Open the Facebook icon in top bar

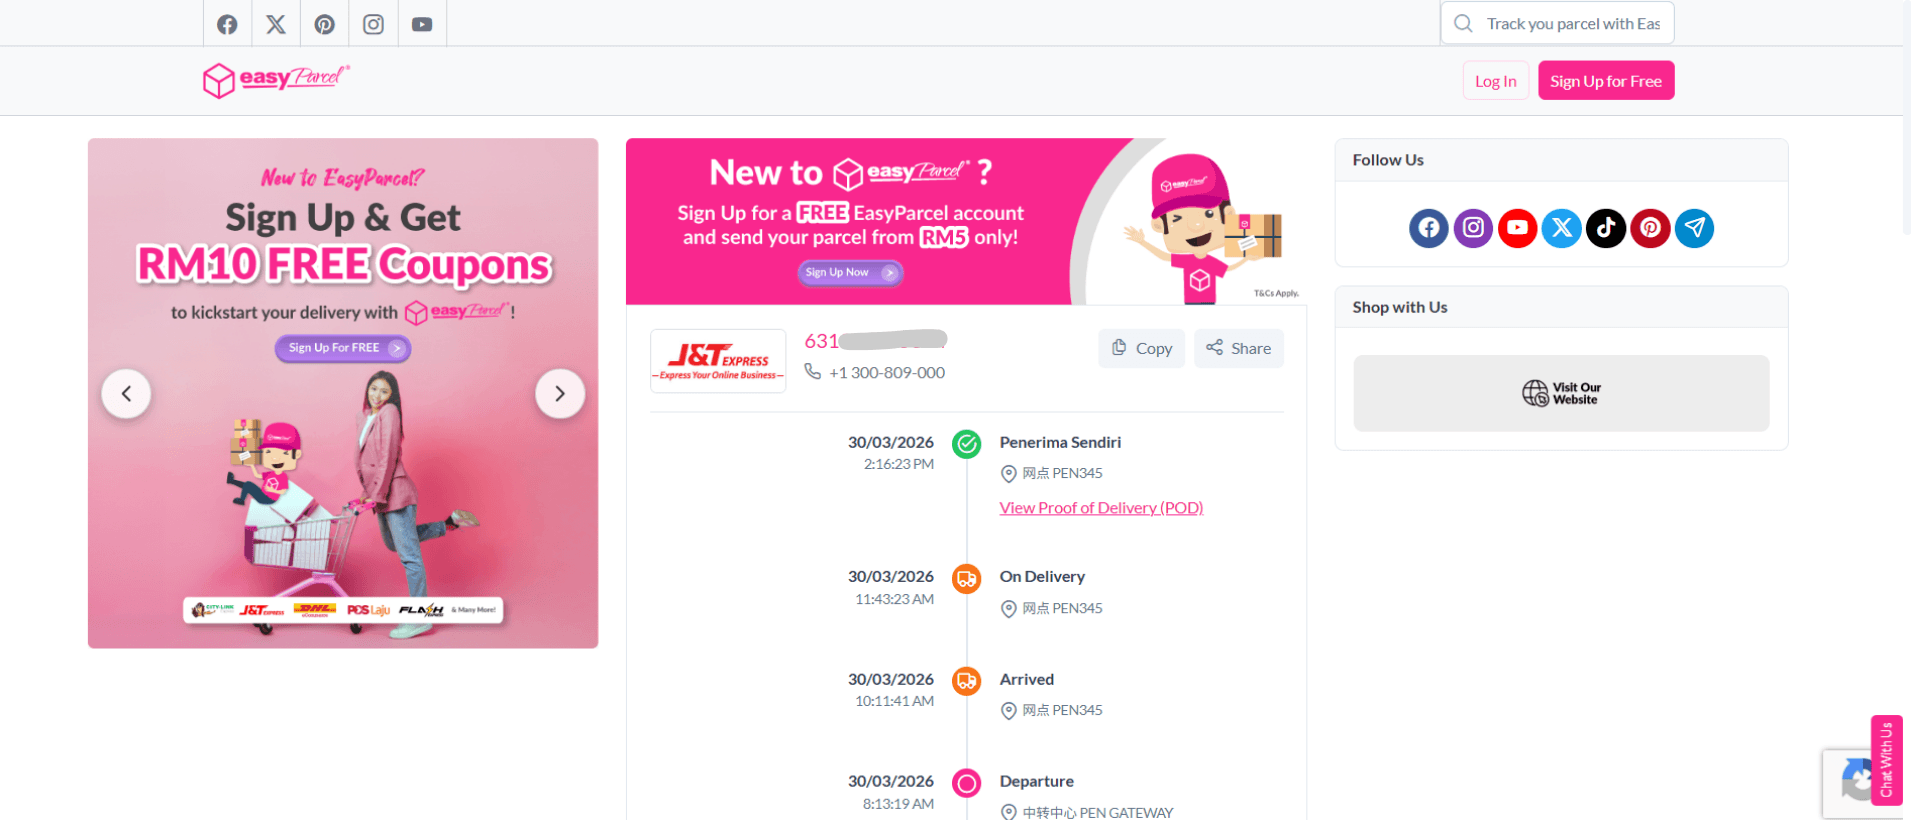pyautogui.click(x=227, y=24)
